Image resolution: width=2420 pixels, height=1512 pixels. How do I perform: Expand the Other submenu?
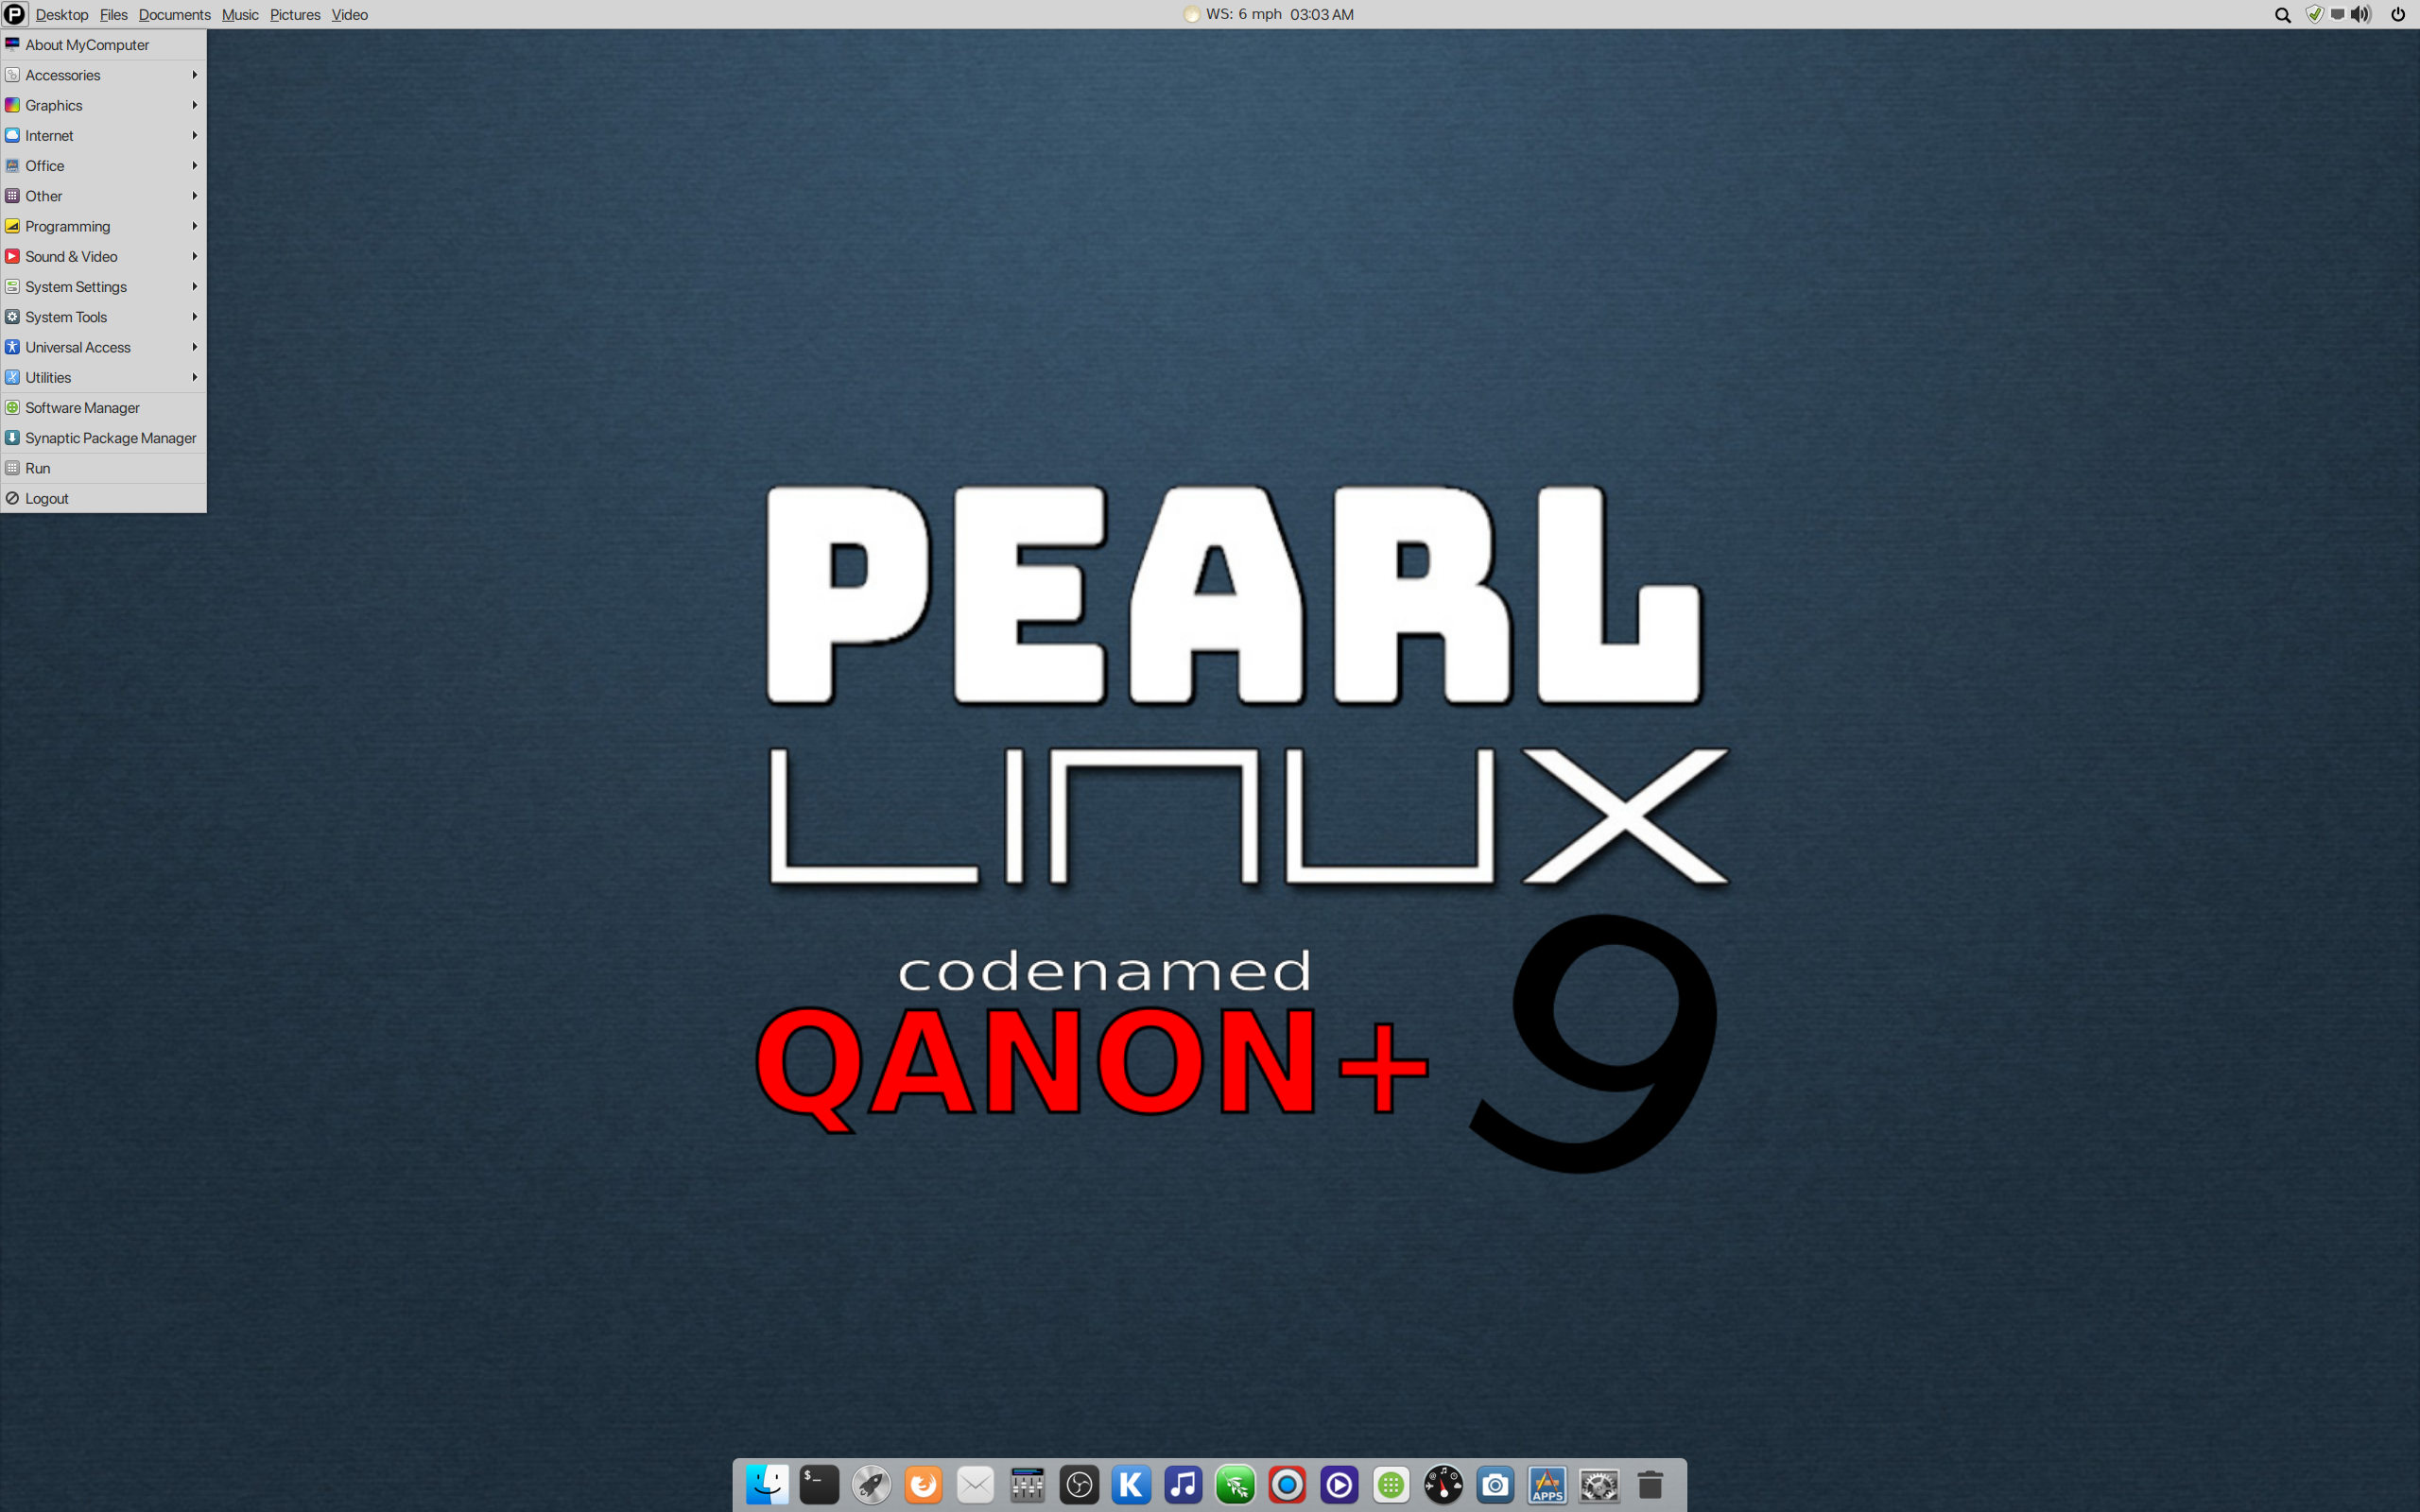click(x=103, y=196)
